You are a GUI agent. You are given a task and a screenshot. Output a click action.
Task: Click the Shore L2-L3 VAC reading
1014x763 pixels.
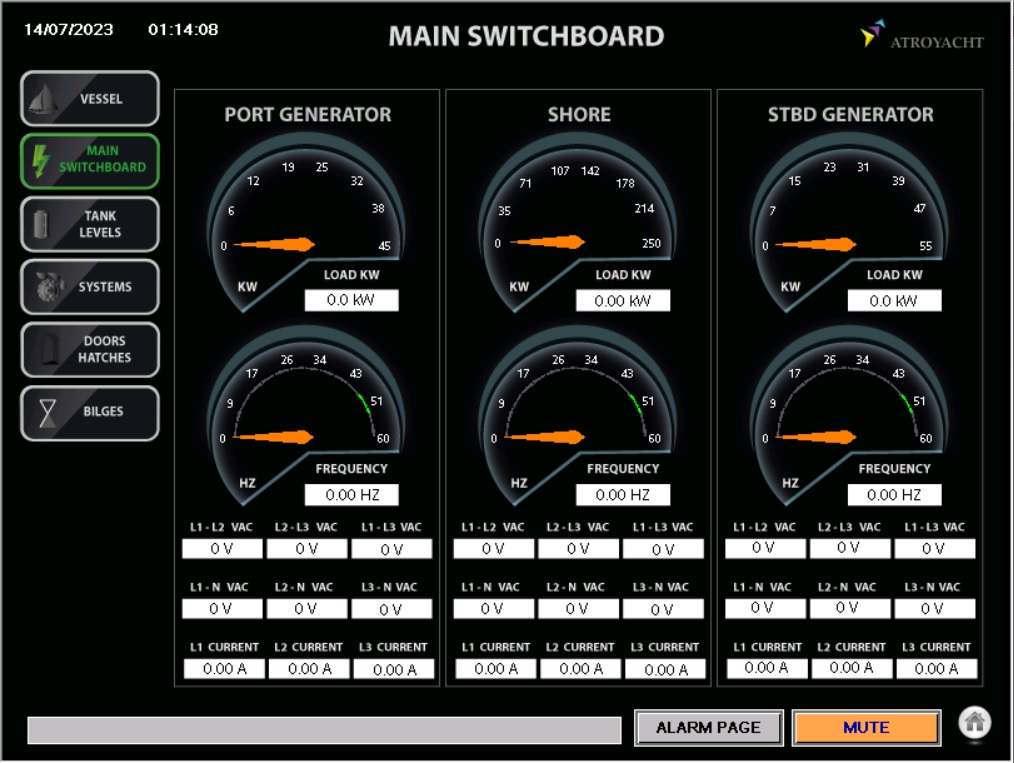(x=578, y=549)
